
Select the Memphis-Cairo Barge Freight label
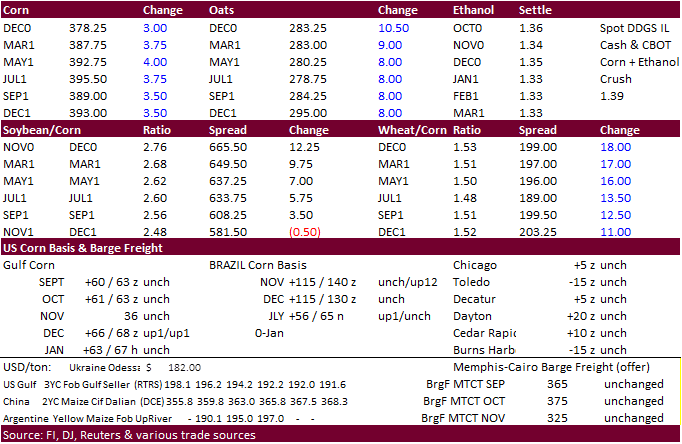[545, 368]
